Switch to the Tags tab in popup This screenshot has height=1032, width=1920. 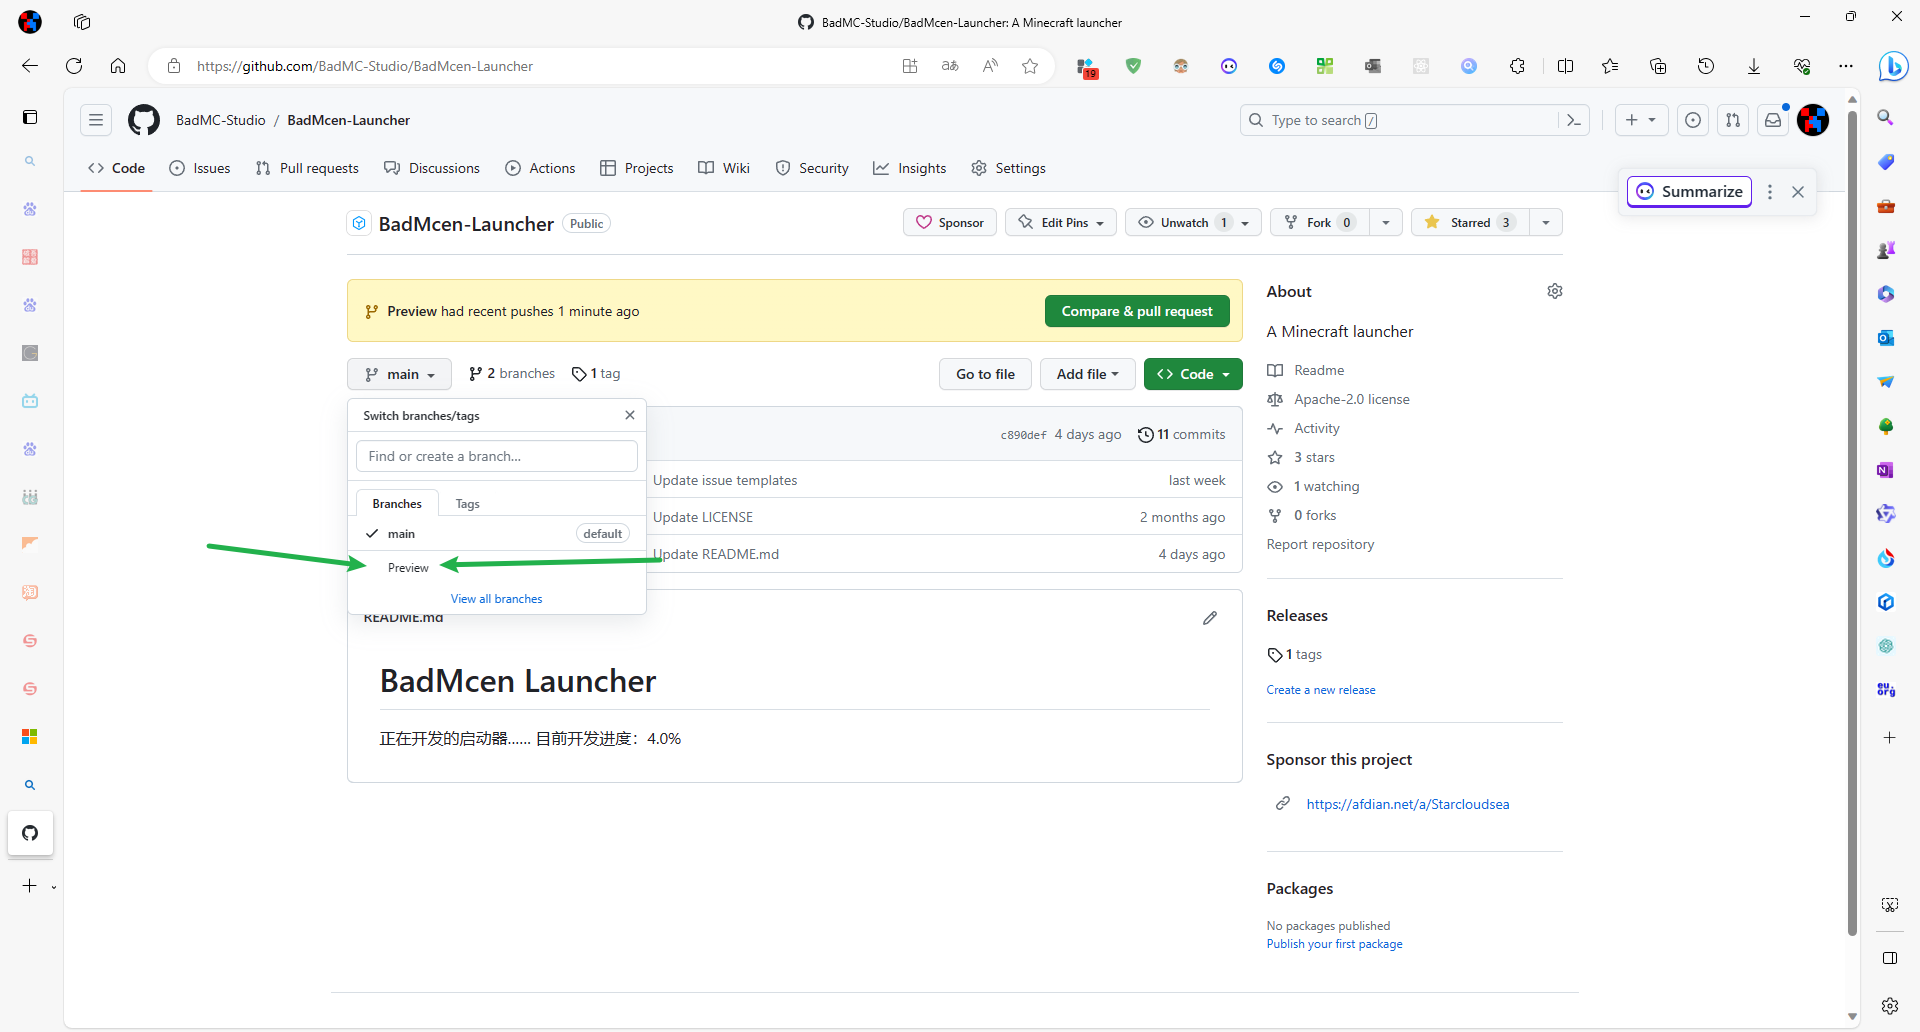[467, 504]
